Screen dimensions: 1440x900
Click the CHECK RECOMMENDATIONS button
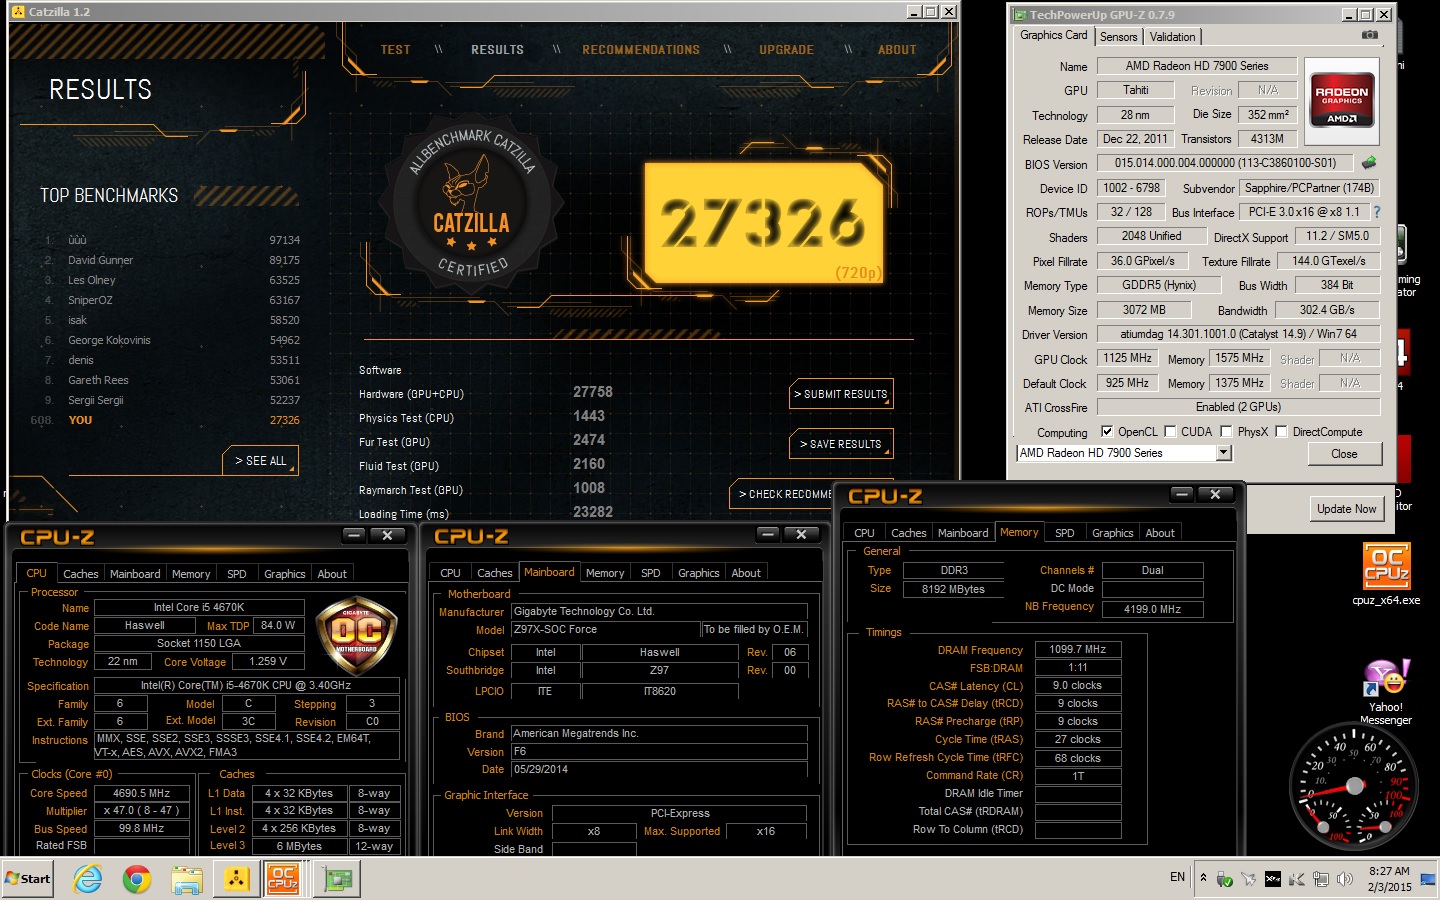coord(782,494)
